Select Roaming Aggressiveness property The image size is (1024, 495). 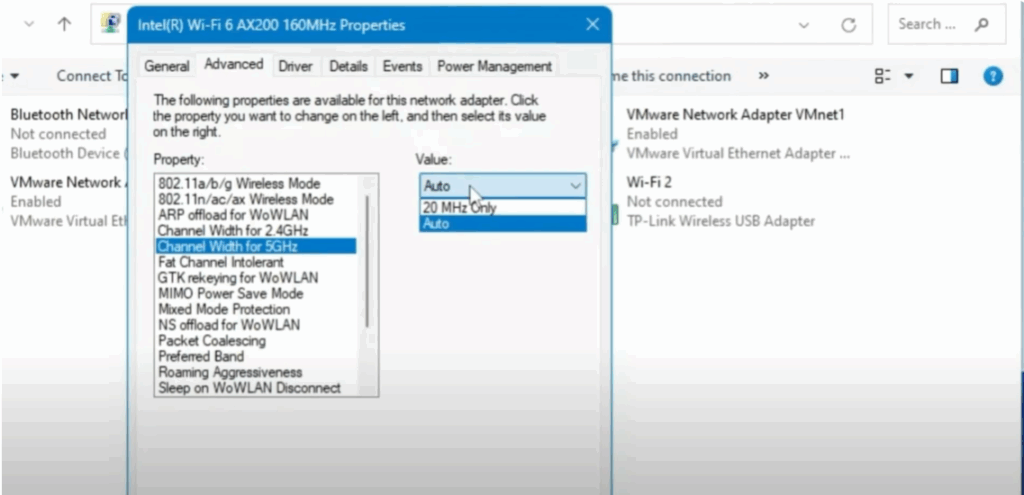pyautogui.click(x=255, y=372)
